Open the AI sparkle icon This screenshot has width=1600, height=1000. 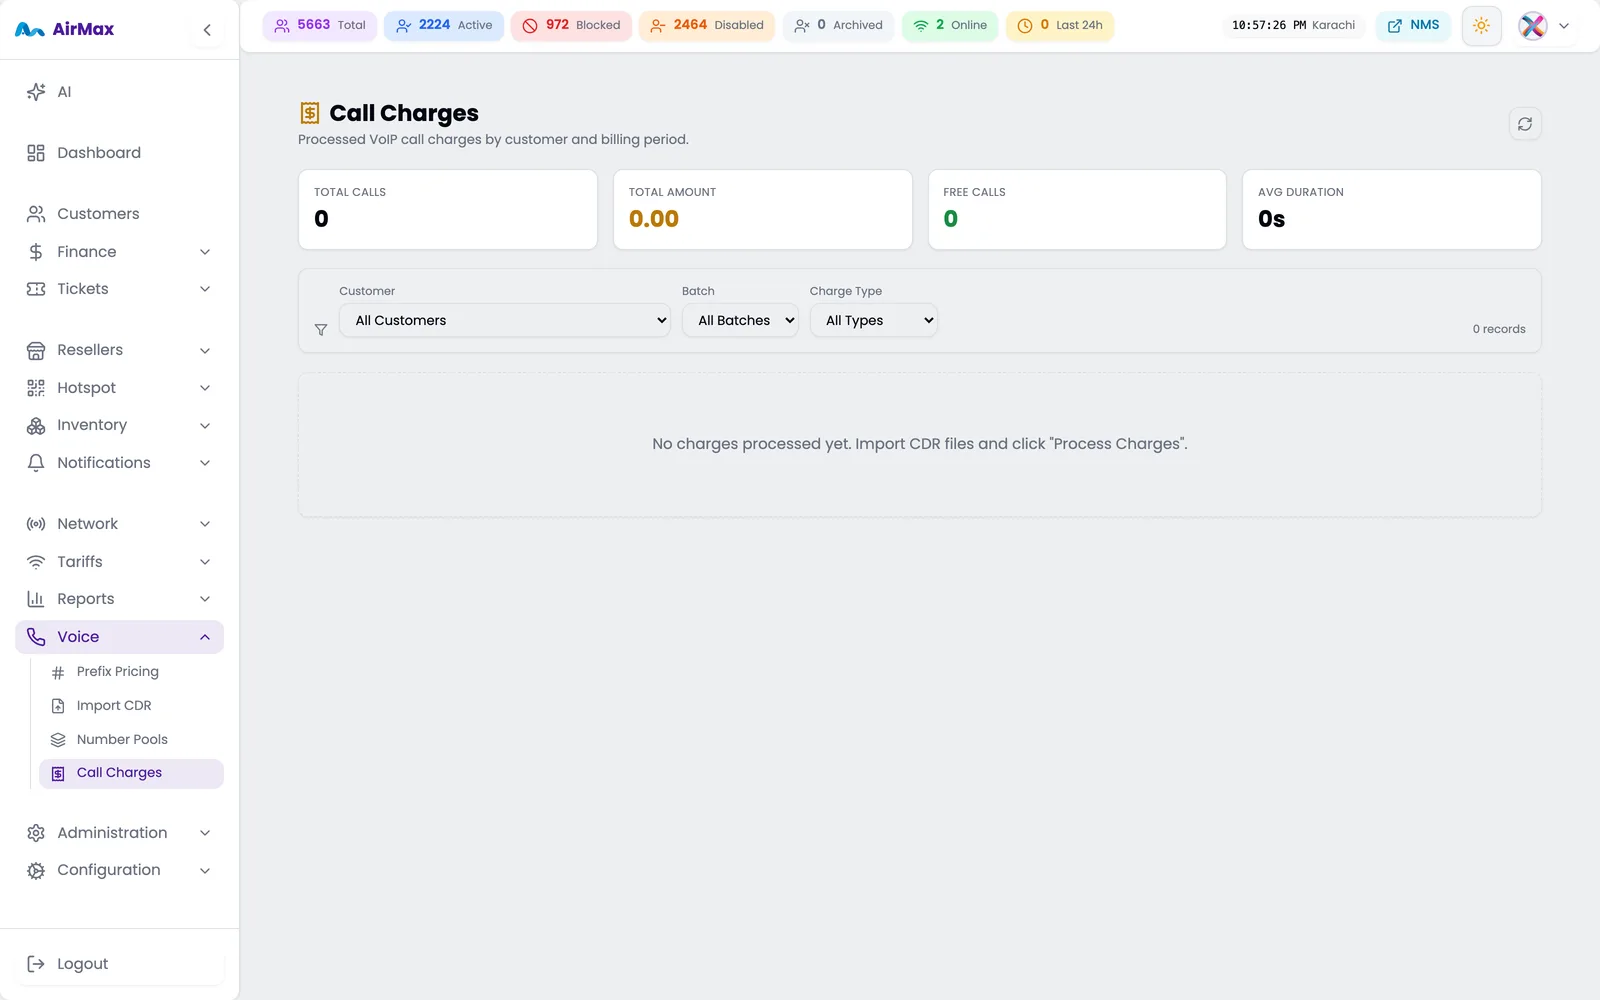pos(36,92)
